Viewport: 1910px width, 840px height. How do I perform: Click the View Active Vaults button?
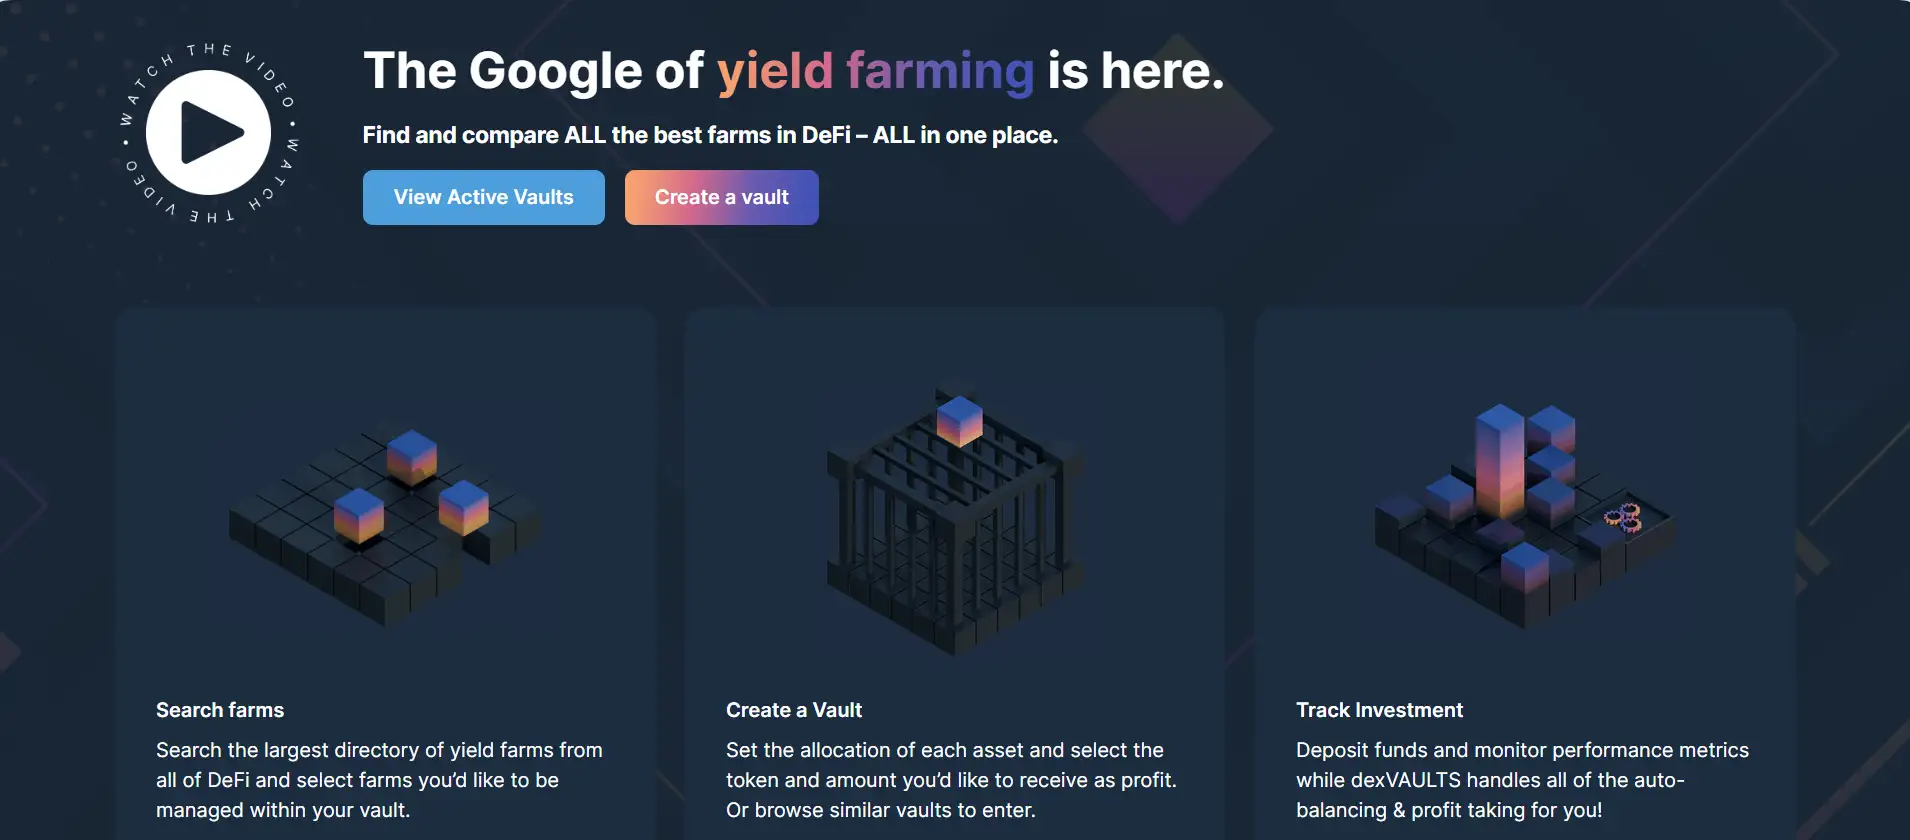point(483,197)
